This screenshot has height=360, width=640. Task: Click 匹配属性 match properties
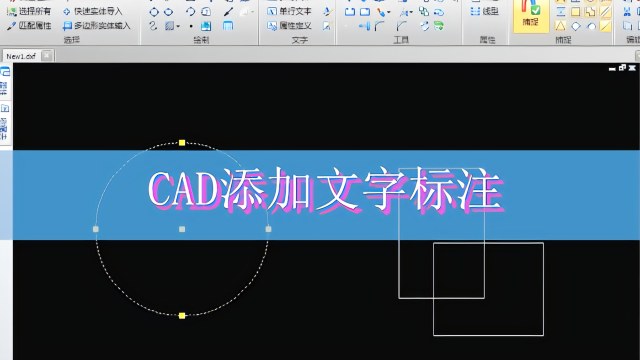[29, 26]
